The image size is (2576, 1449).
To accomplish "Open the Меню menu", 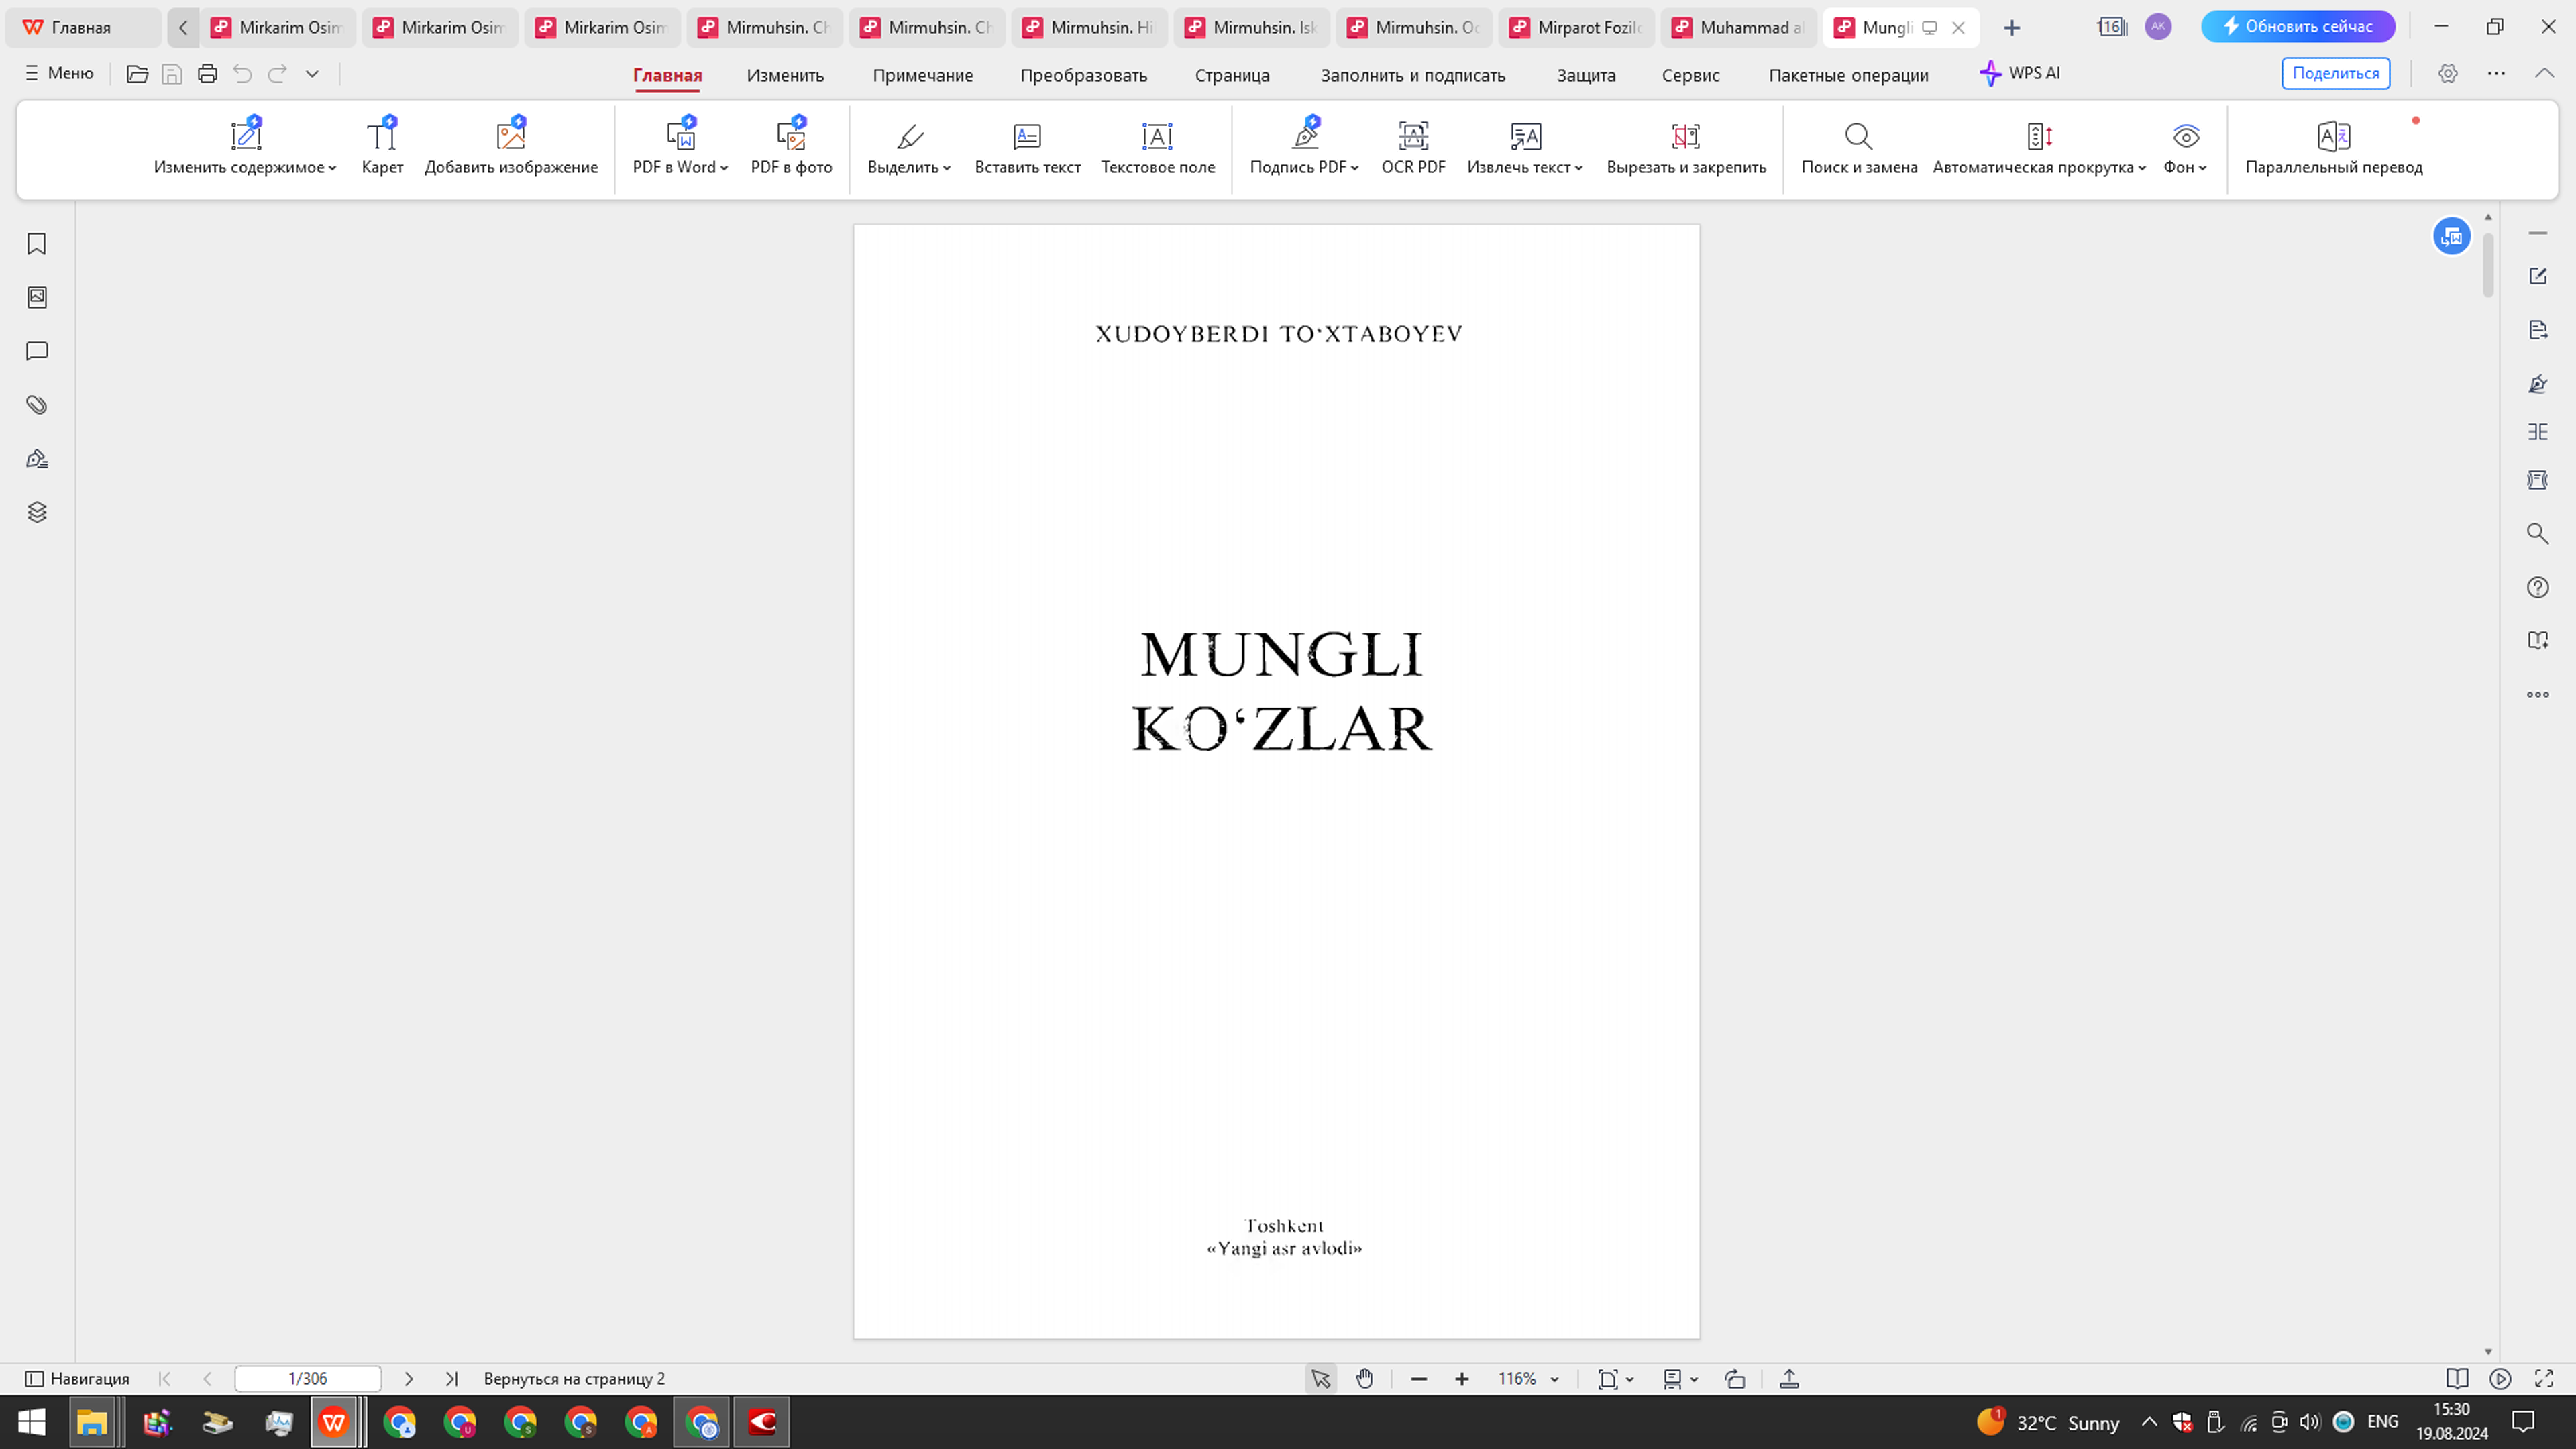I will click(x=58, y=73).
